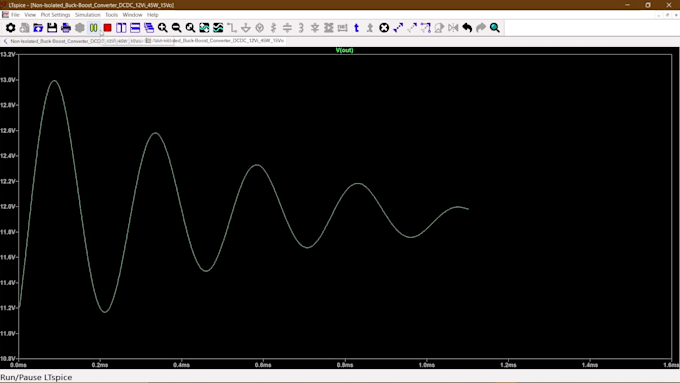Screen dimensions: 680x383
Task: Select the Resistor tool
Action: tap(274, 28)
